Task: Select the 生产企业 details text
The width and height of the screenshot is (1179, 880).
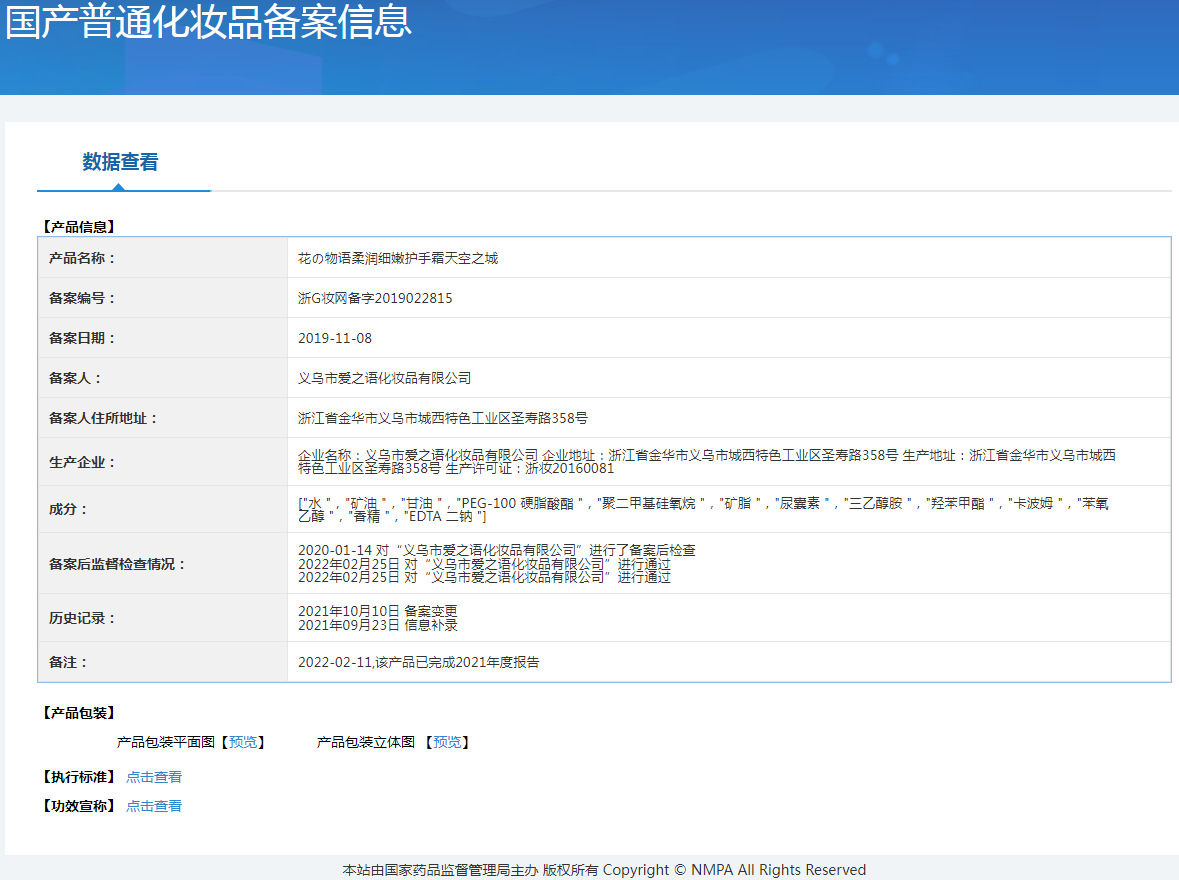Action: point(707,462)
